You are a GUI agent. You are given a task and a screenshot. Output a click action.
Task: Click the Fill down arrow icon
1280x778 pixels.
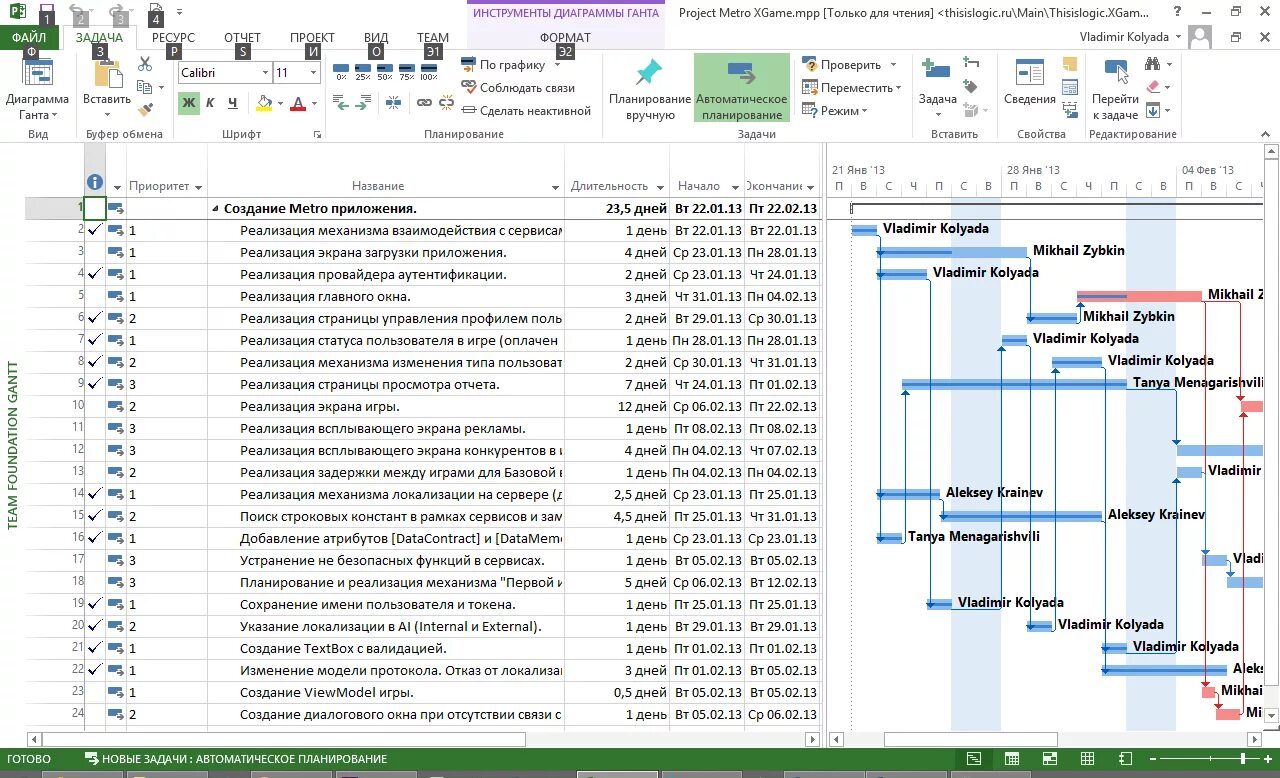click(x=1154, y=110)
